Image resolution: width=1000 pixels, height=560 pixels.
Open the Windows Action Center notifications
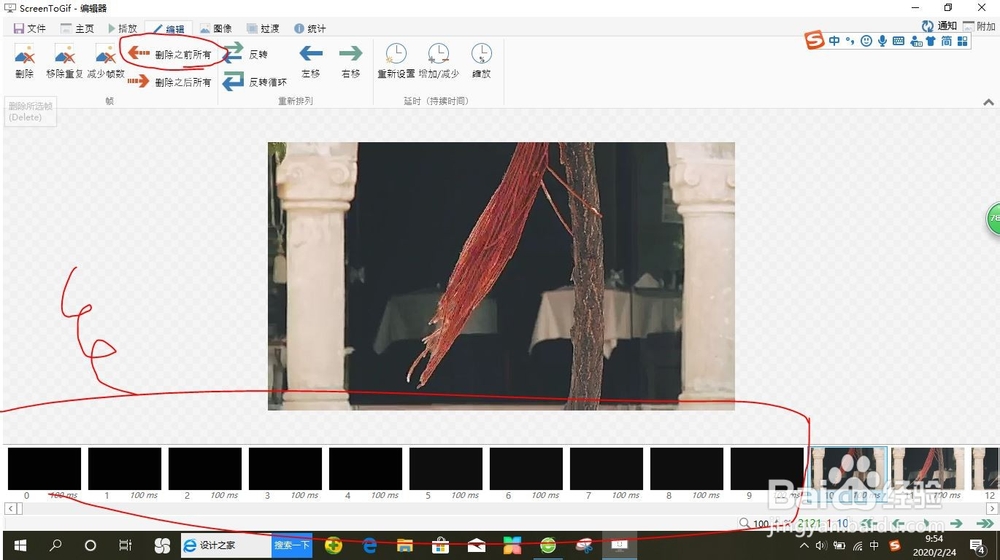tap(978, 545)
